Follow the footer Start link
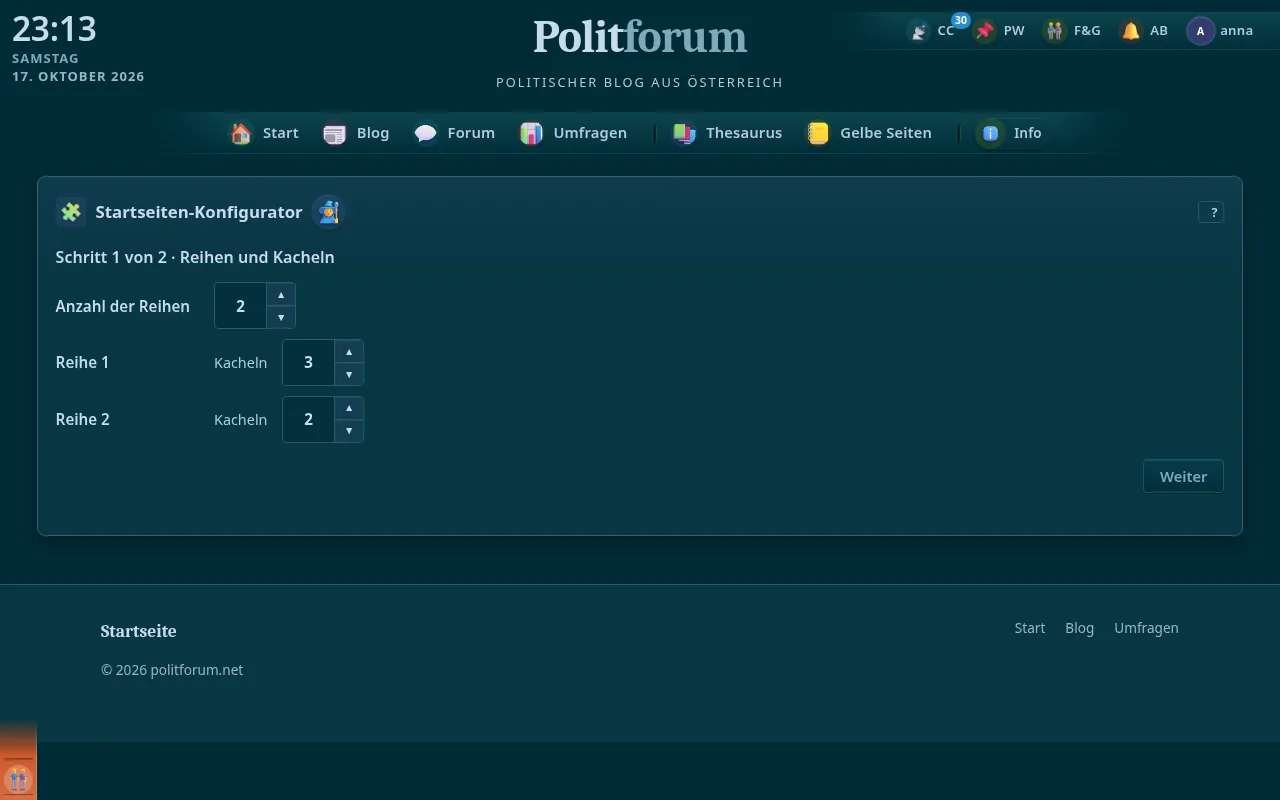 pos(1030,628)
